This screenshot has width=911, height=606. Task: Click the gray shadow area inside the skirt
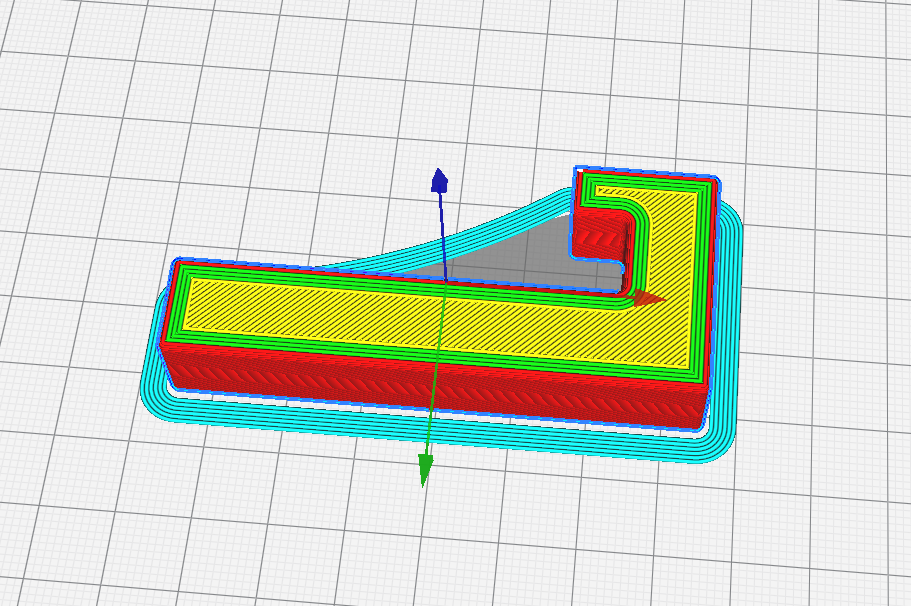click(x=511, y=256)
